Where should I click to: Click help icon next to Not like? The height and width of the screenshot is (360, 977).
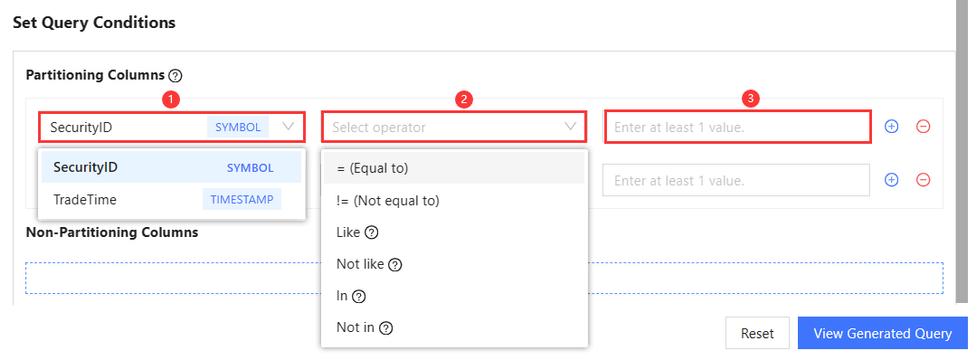coord(395,265)
